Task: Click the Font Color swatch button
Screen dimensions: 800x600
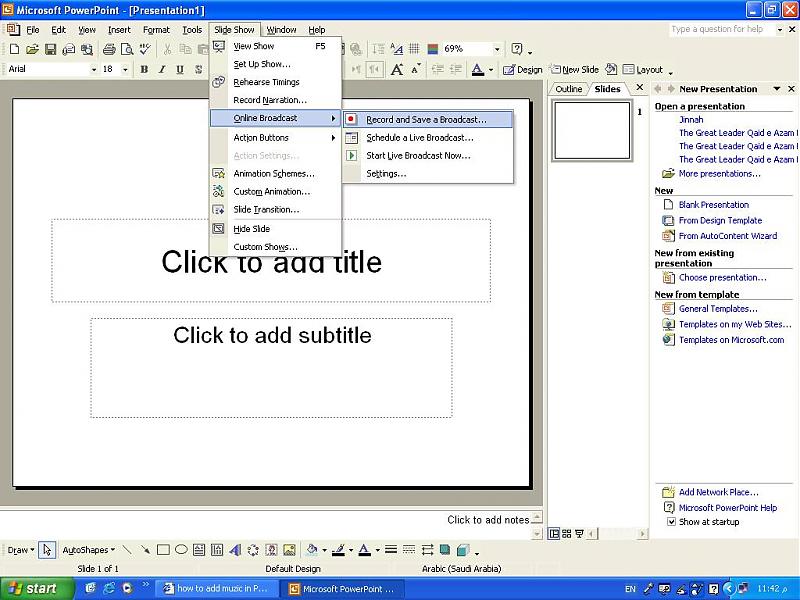Action: [477, 70]
